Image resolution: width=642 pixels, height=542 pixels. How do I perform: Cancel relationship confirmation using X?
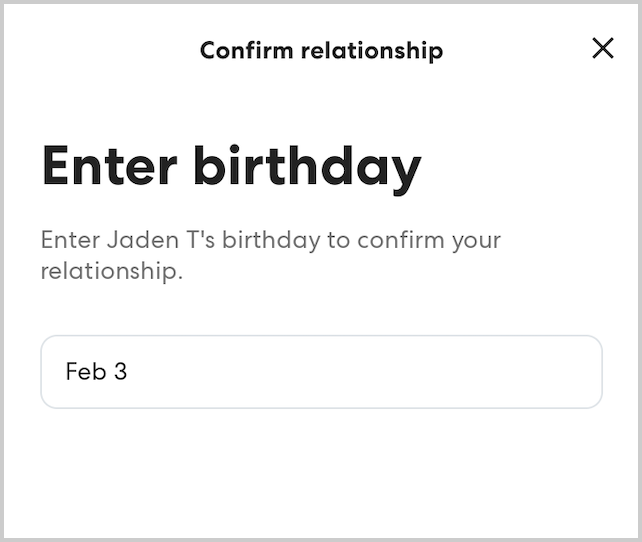pyautogui.click(x=603, y=48)
